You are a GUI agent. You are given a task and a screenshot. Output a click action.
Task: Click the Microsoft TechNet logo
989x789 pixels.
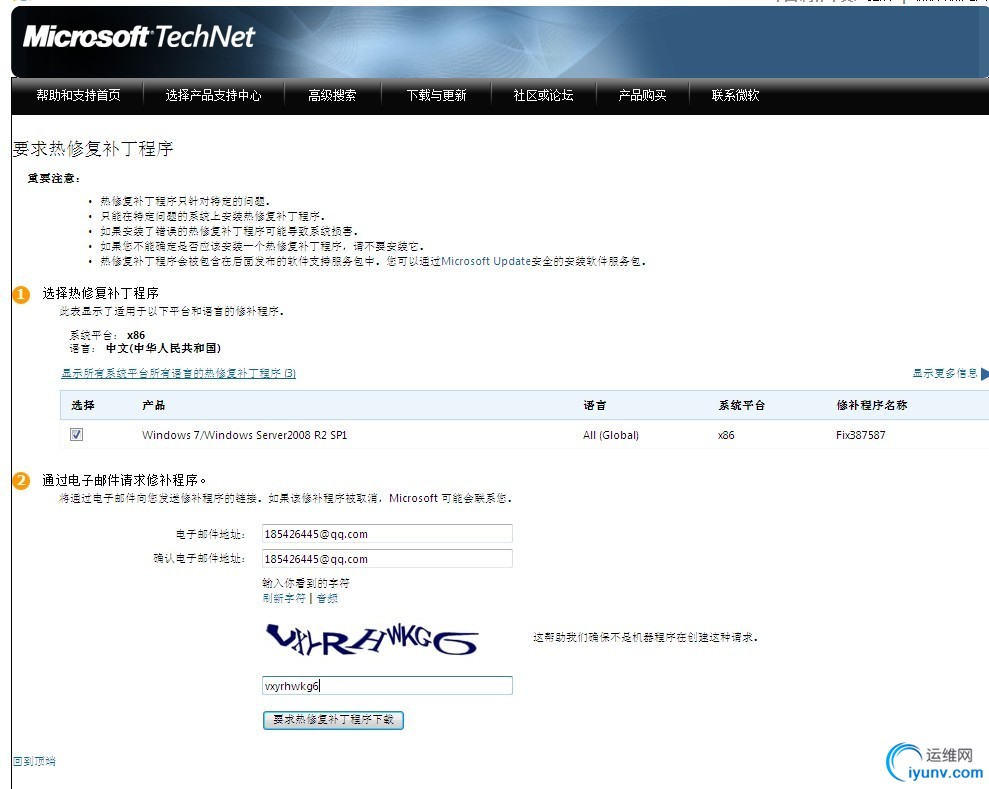[139, 37]
